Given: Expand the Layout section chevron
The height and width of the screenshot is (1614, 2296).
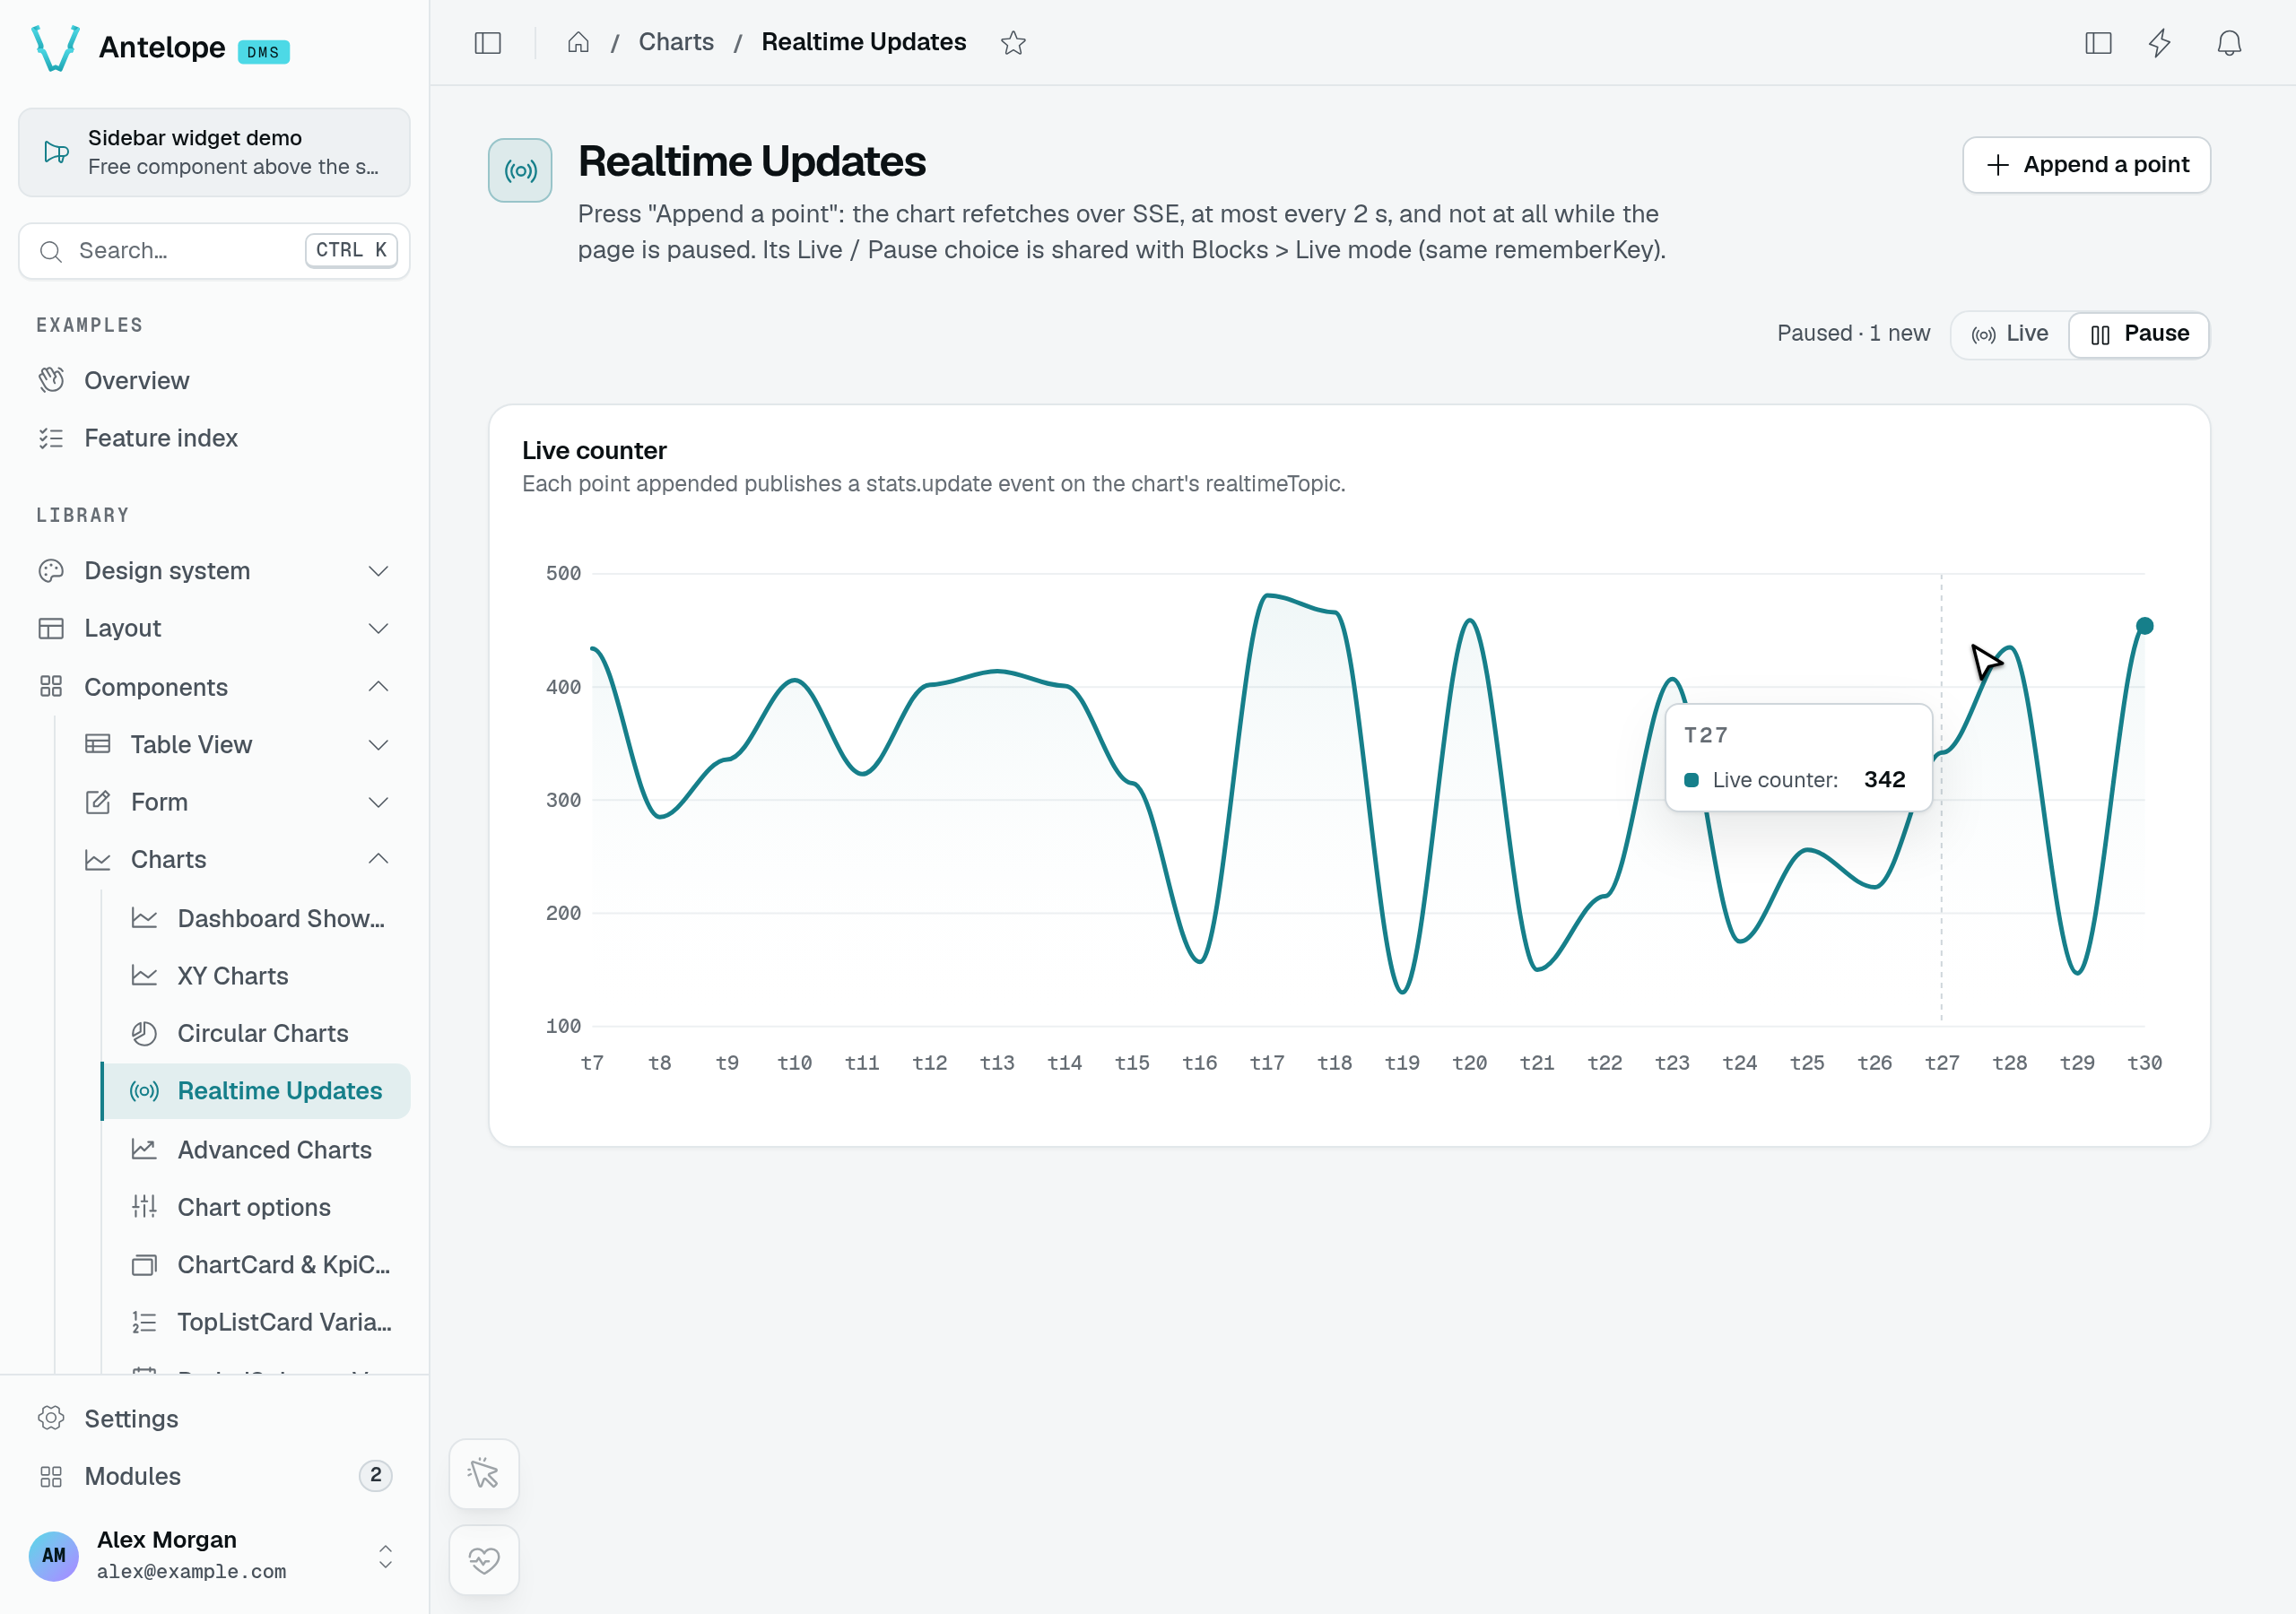Looking at the screenshot, I should pos(378,628).
